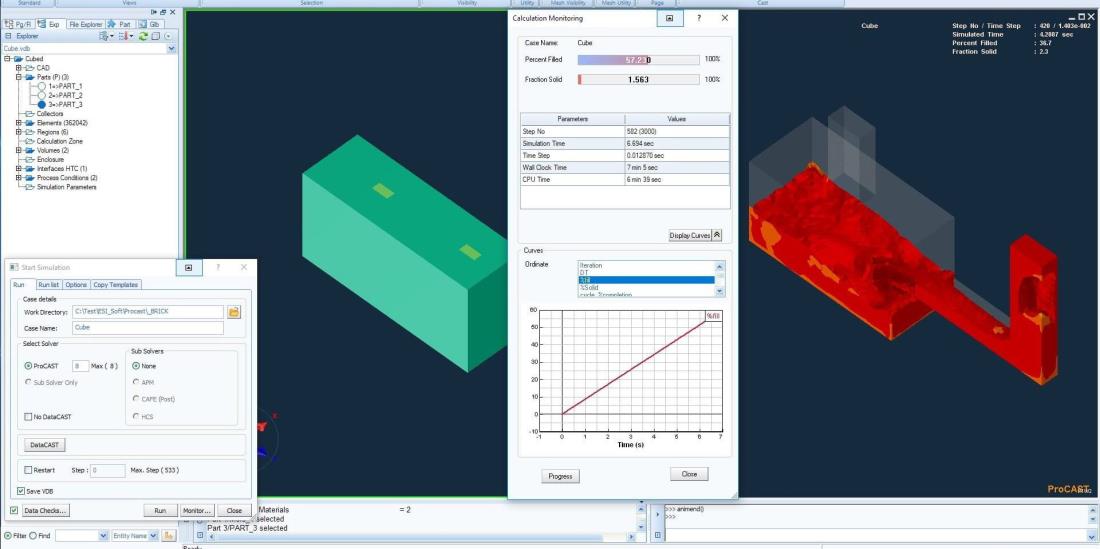The height and width of the screenshot is (549, 1100).
Task: Enable the No DataCAST checkbox
Action: tap(28, 416)
